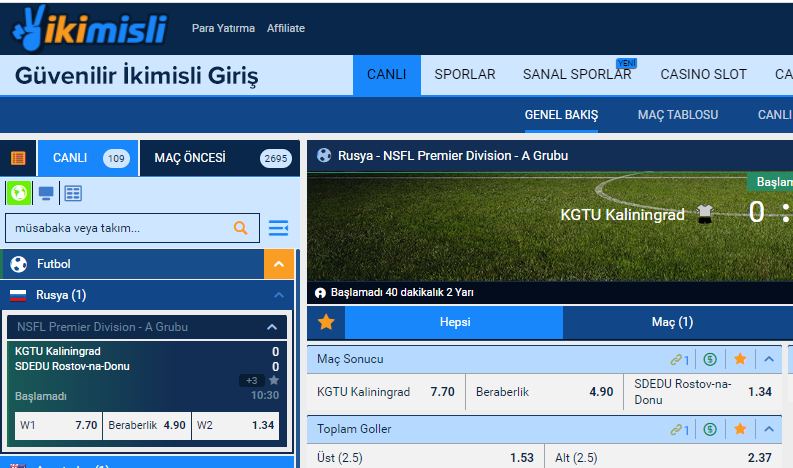Viewport: 793px width, 468px height.
Task: Collapse NSFL Premier Division - A Grubu league
Action: [272, 327]
